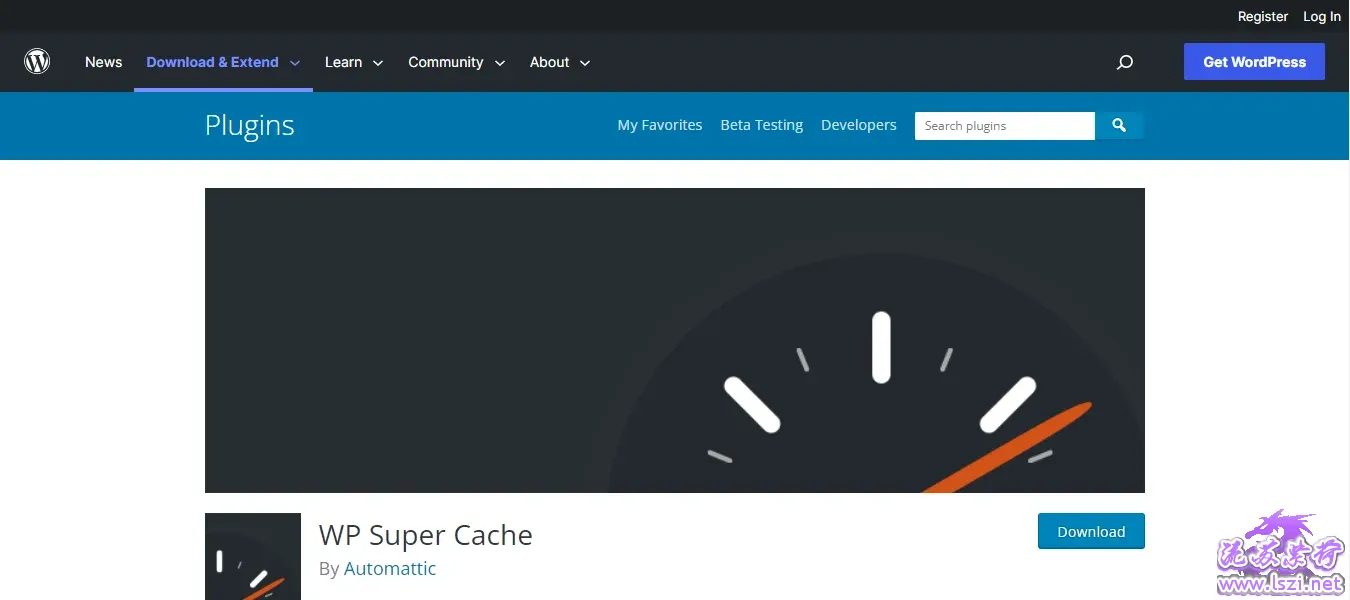Click the Log In link
Image resolution: width=1350 pixels, height=600 pixels.
(x=1322, y=16)
